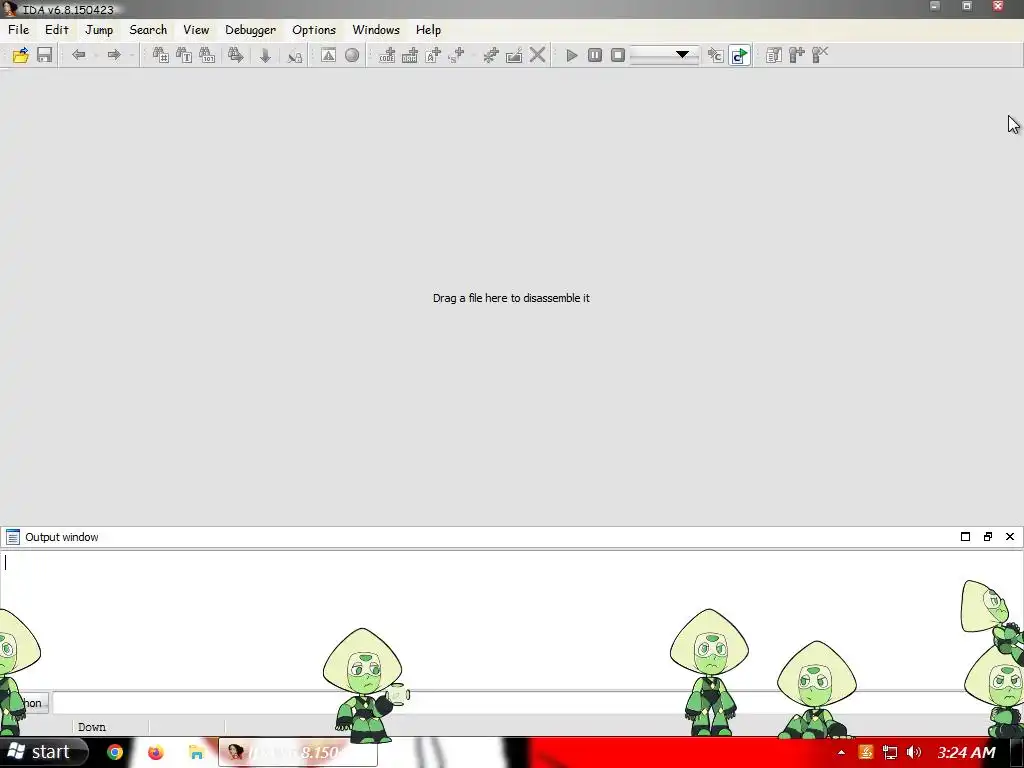Image resolution: width=1024 pixels, height=768 pixels.
Task: Float the Output window panel
Action: [x=987, y=537]
